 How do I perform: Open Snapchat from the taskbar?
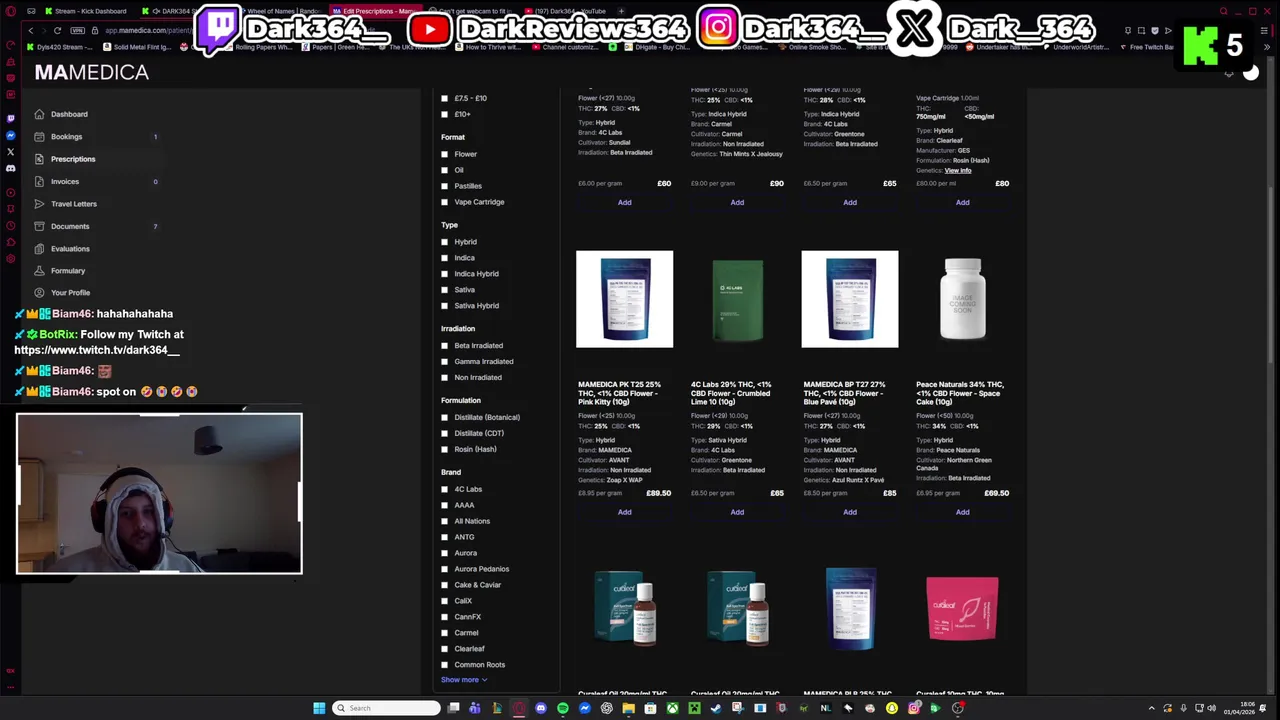(891, 708)
